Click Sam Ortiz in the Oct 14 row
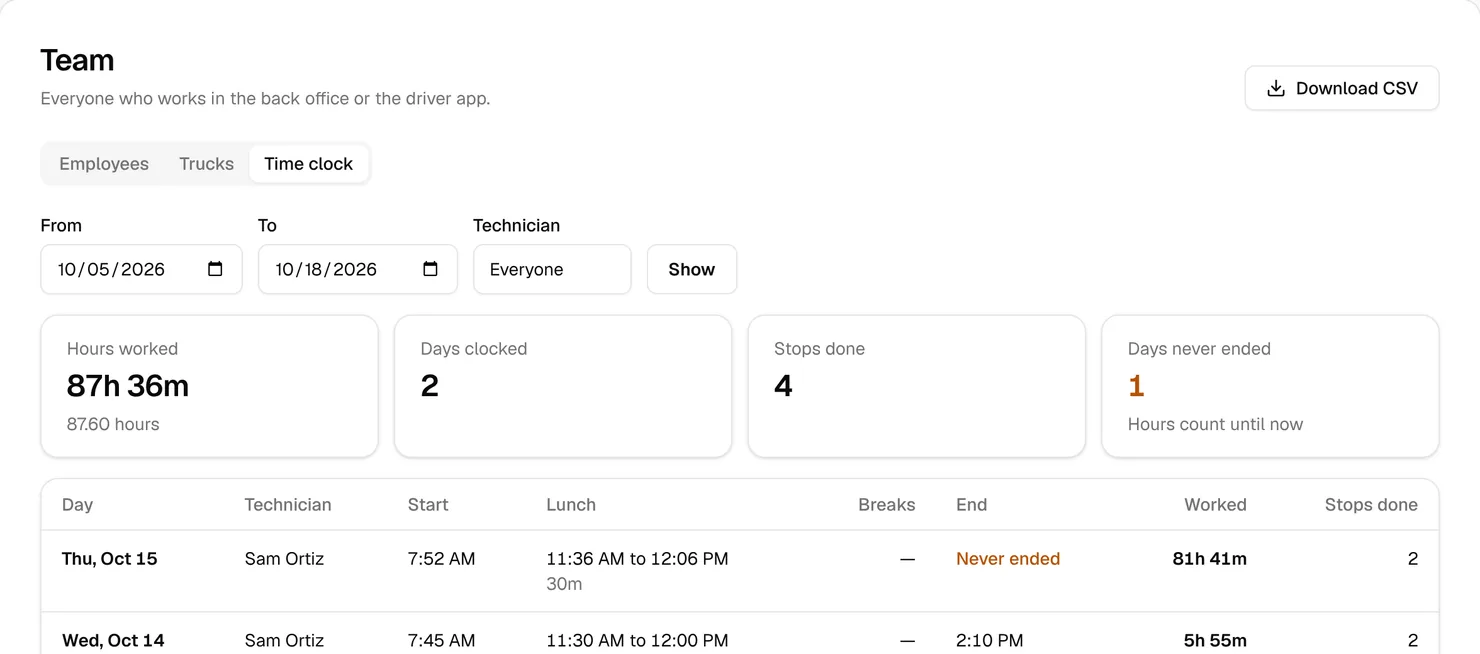The height and width of the screenshot is (654, 1480). pyautogui.click(x=284, y=640)
